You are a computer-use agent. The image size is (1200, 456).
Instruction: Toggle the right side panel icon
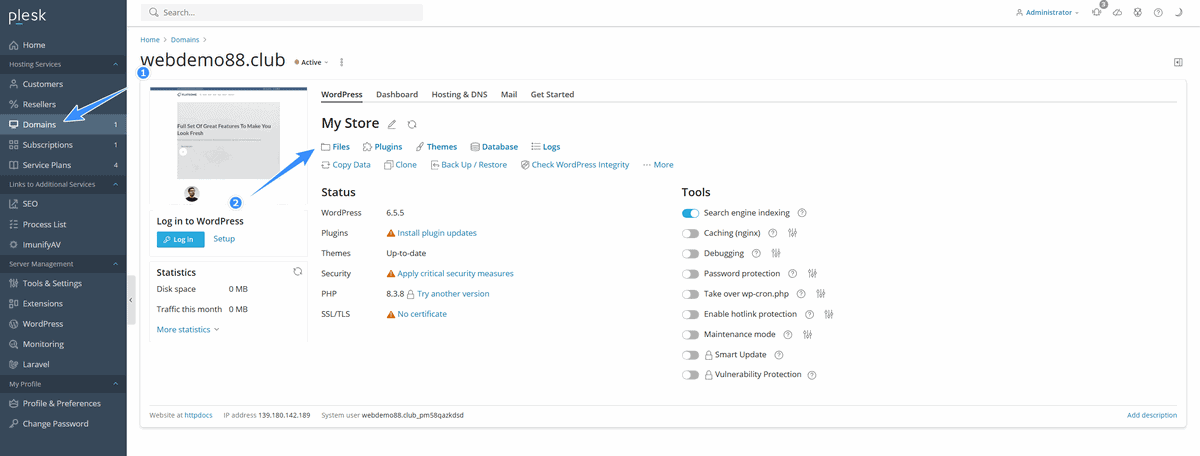[1178, 62]
